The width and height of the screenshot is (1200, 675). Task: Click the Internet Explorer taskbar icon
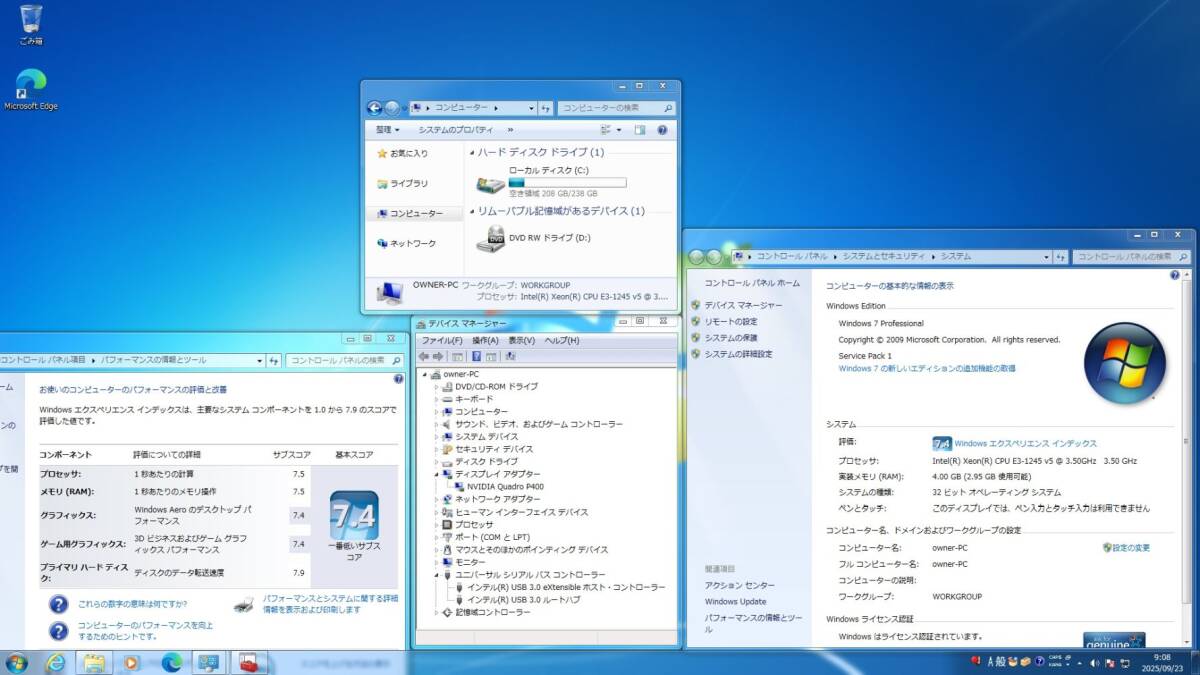[x=55, y=662]
